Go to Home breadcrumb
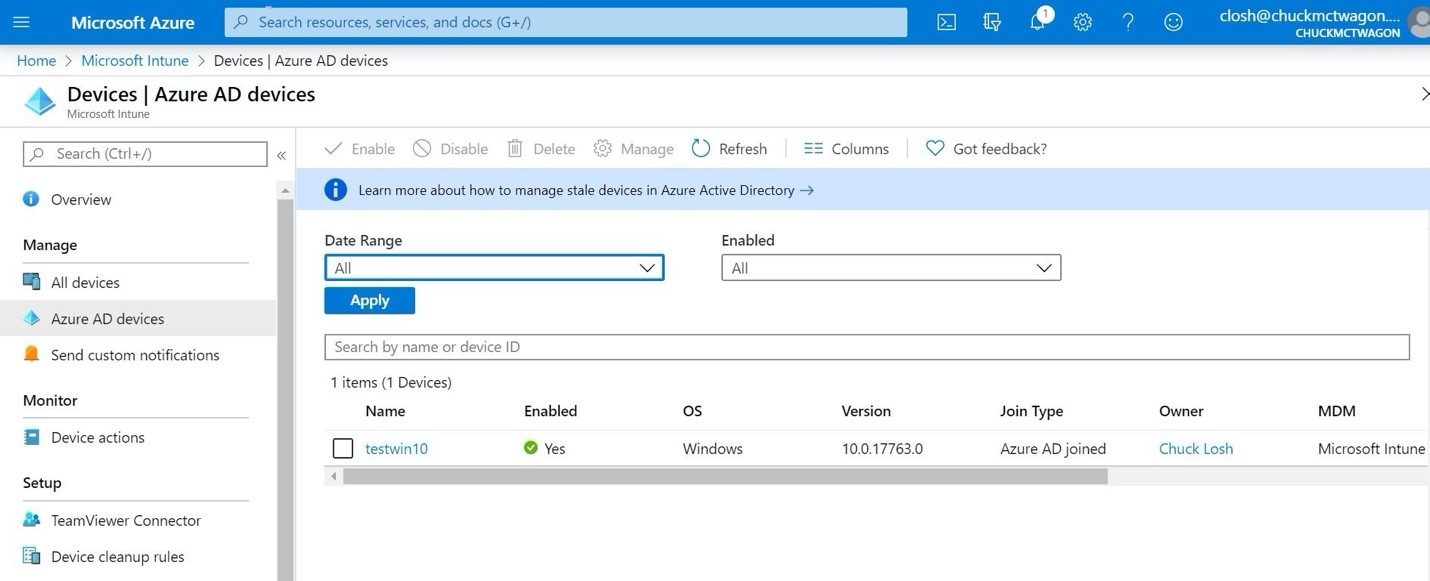The width and height of the screenshot is (1430, 581). point(36,61)
